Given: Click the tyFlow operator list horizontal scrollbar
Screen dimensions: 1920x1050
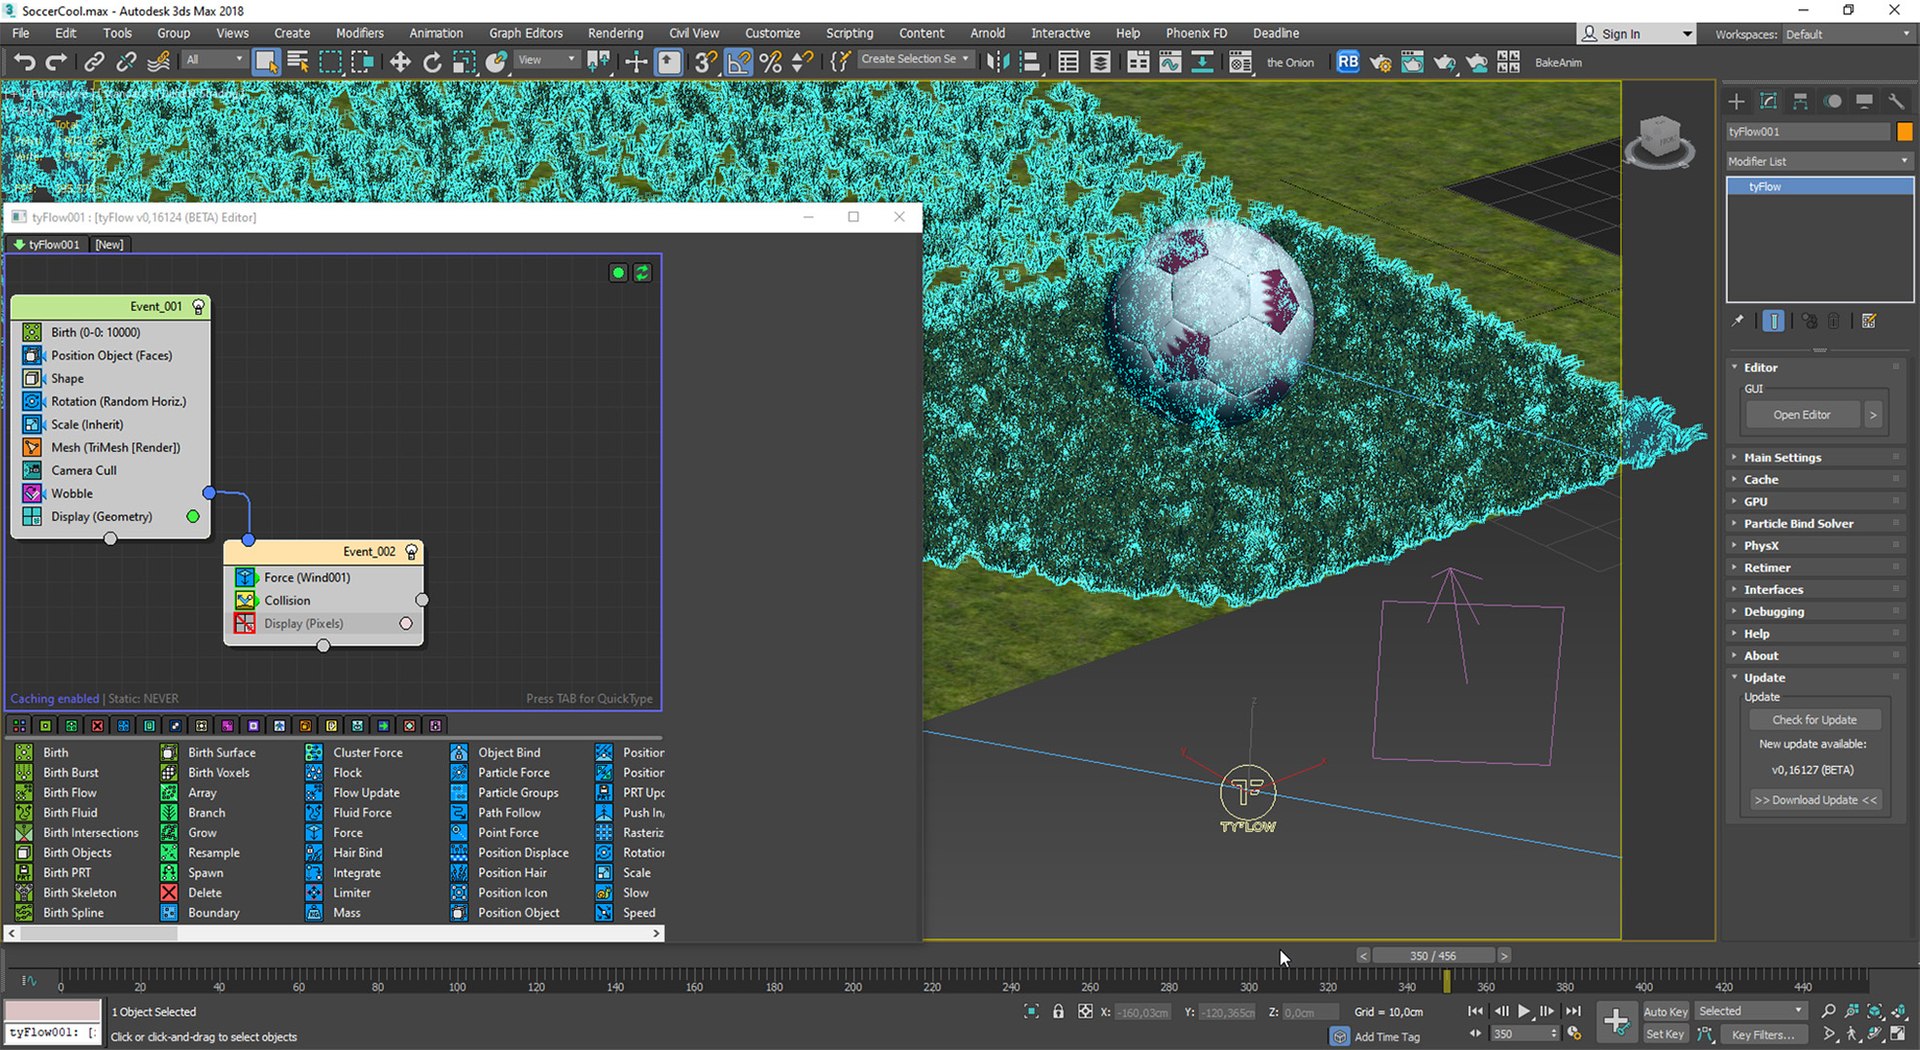Looking at the screenshot, I should point(333,933).
